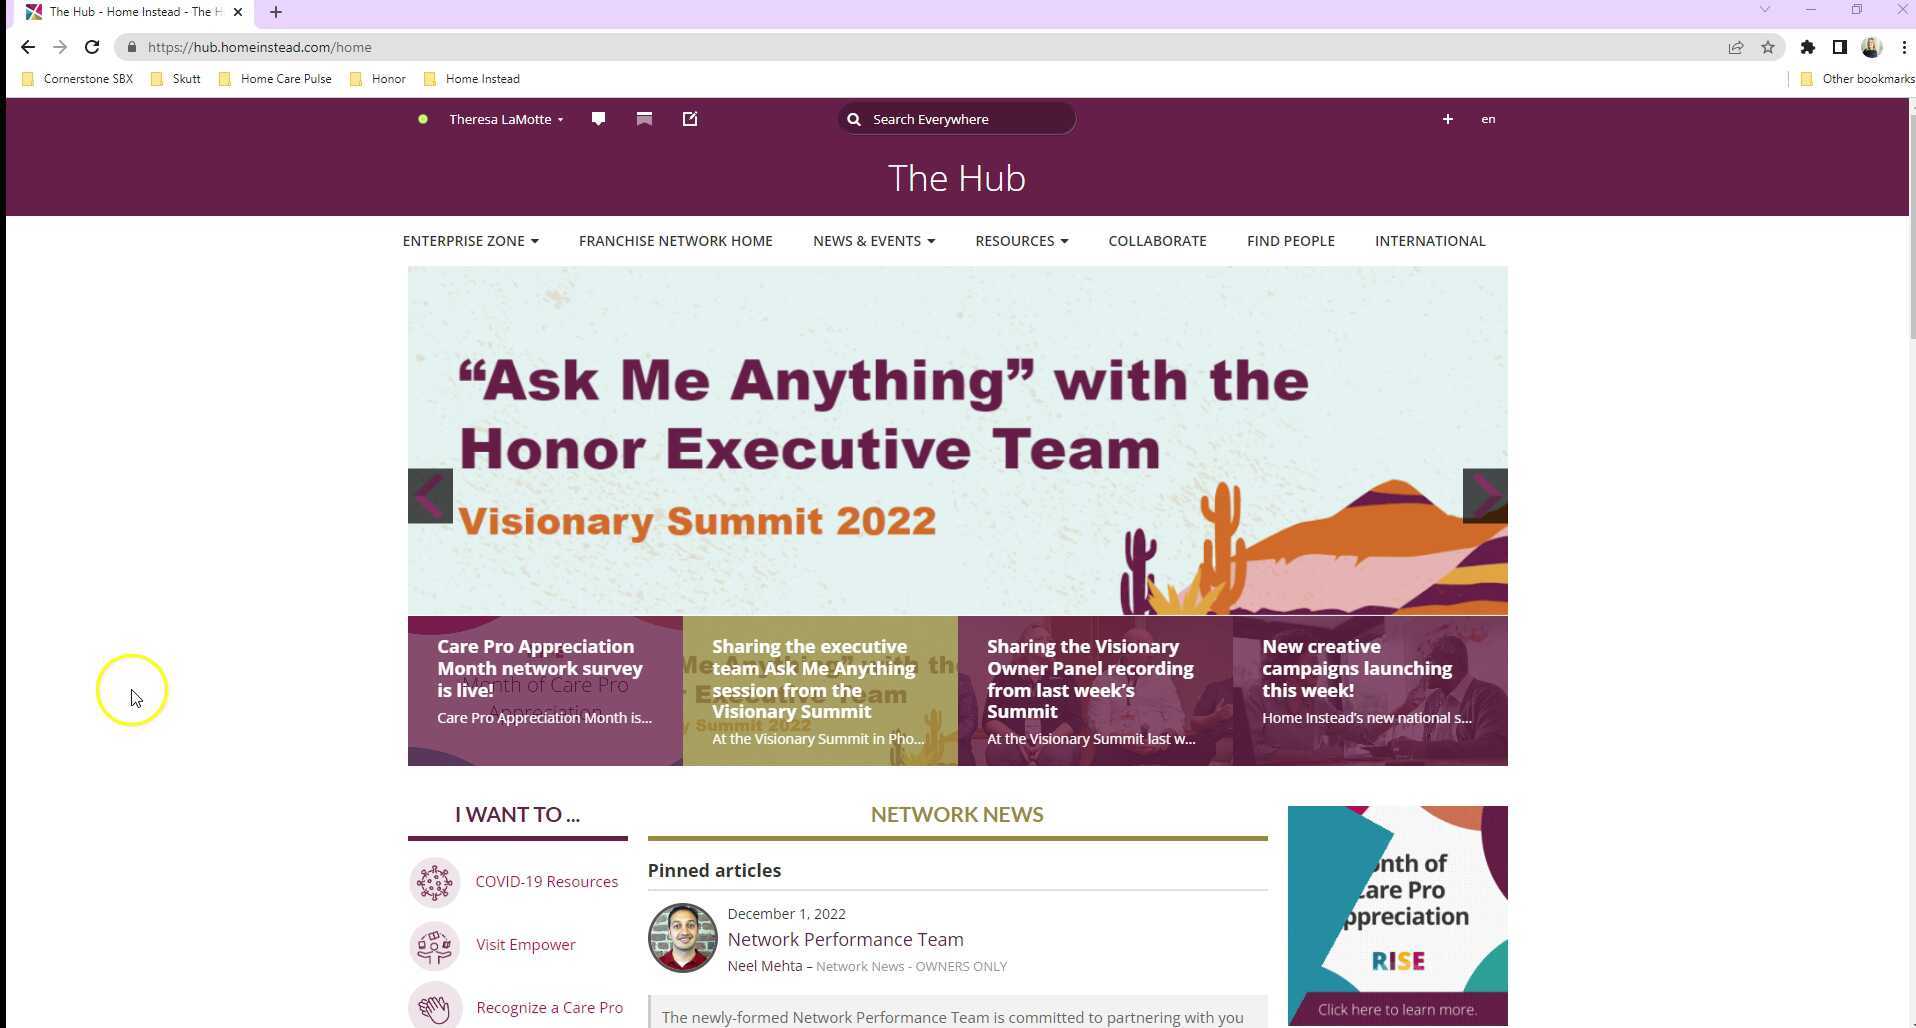This screenshot has width=1916, height=1028.
Task: Click The Hub site title
Action: pos(957,178)
